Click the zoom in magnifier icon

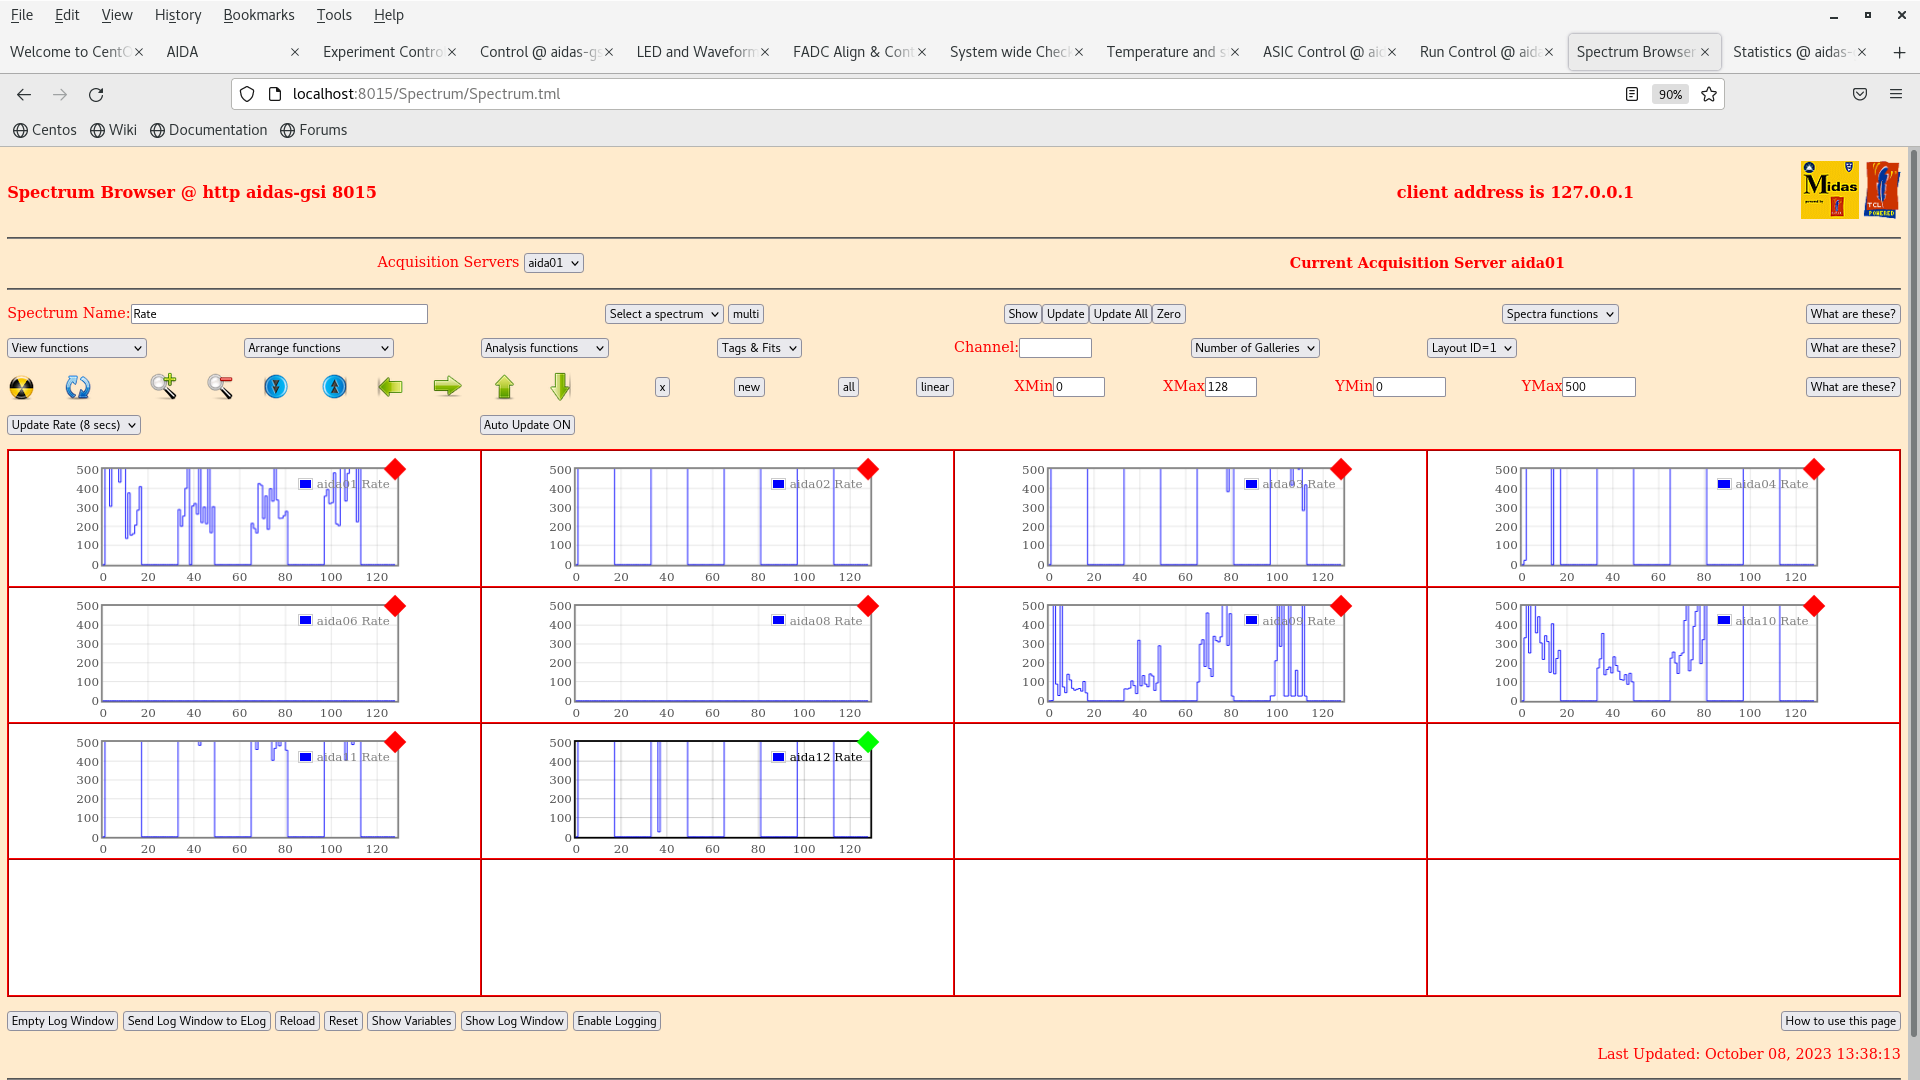[x=163, y=386]
